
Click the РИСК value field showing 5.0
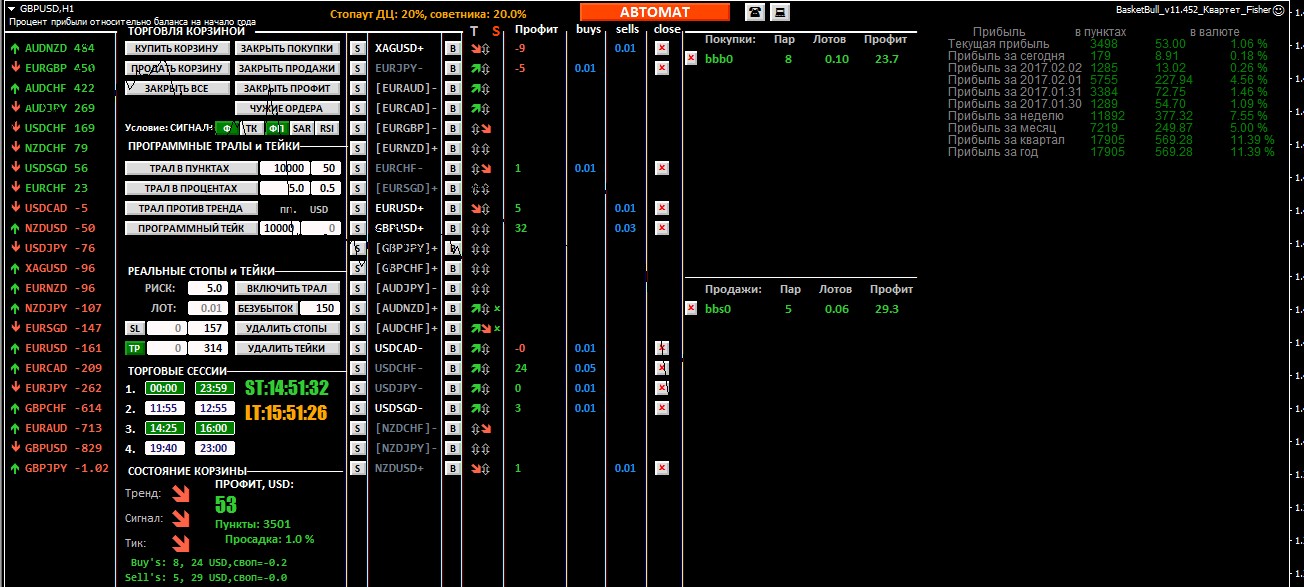point(208,288)
